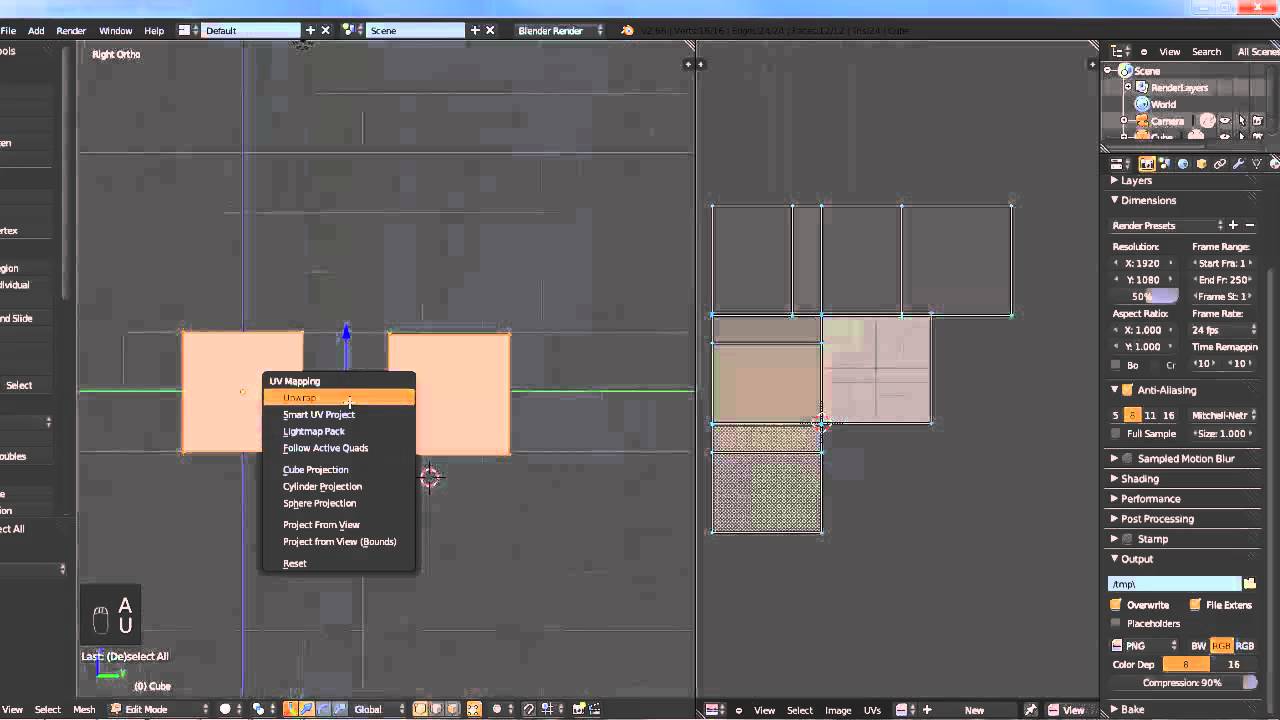
Task: Click the output path /tmp\ field
Action: pyautogui.click(x=1175, y=584)
